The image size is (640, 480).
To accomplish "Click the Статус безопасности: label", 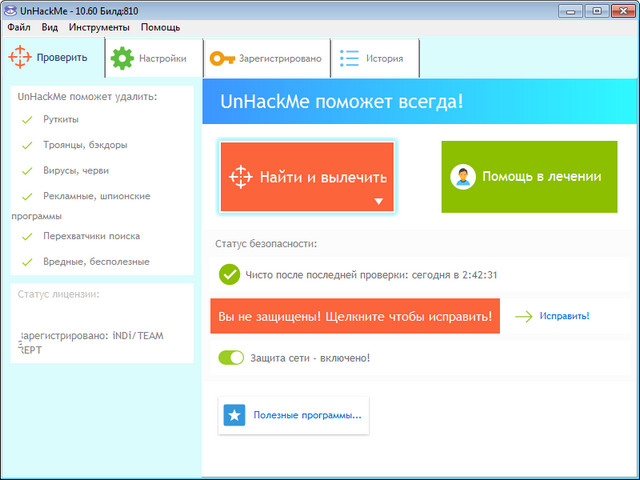I will [266, 244].
